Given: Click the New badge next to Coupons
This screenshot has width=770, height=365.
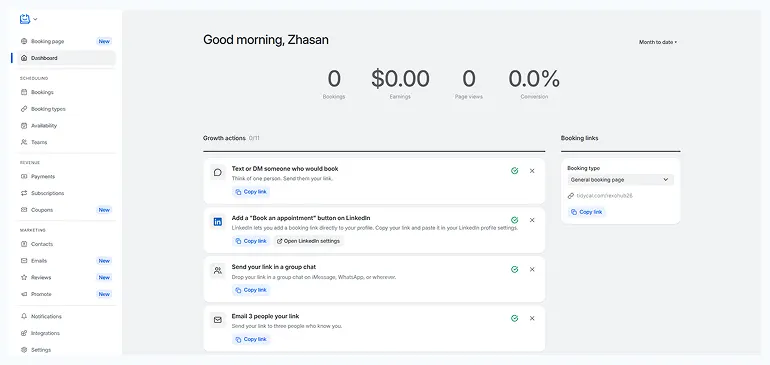Looking at the screenshot, I should [104, 210].
